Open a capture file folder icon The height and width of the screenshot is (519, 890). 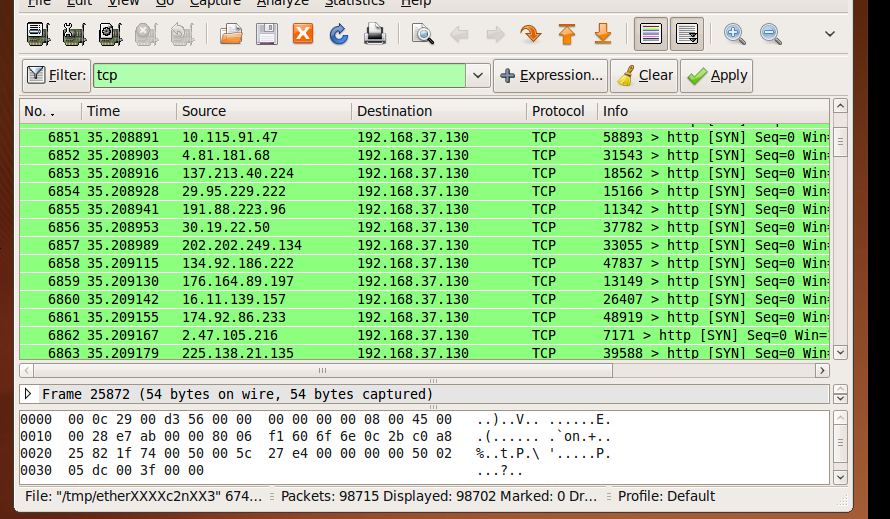(x=231, y=34)
